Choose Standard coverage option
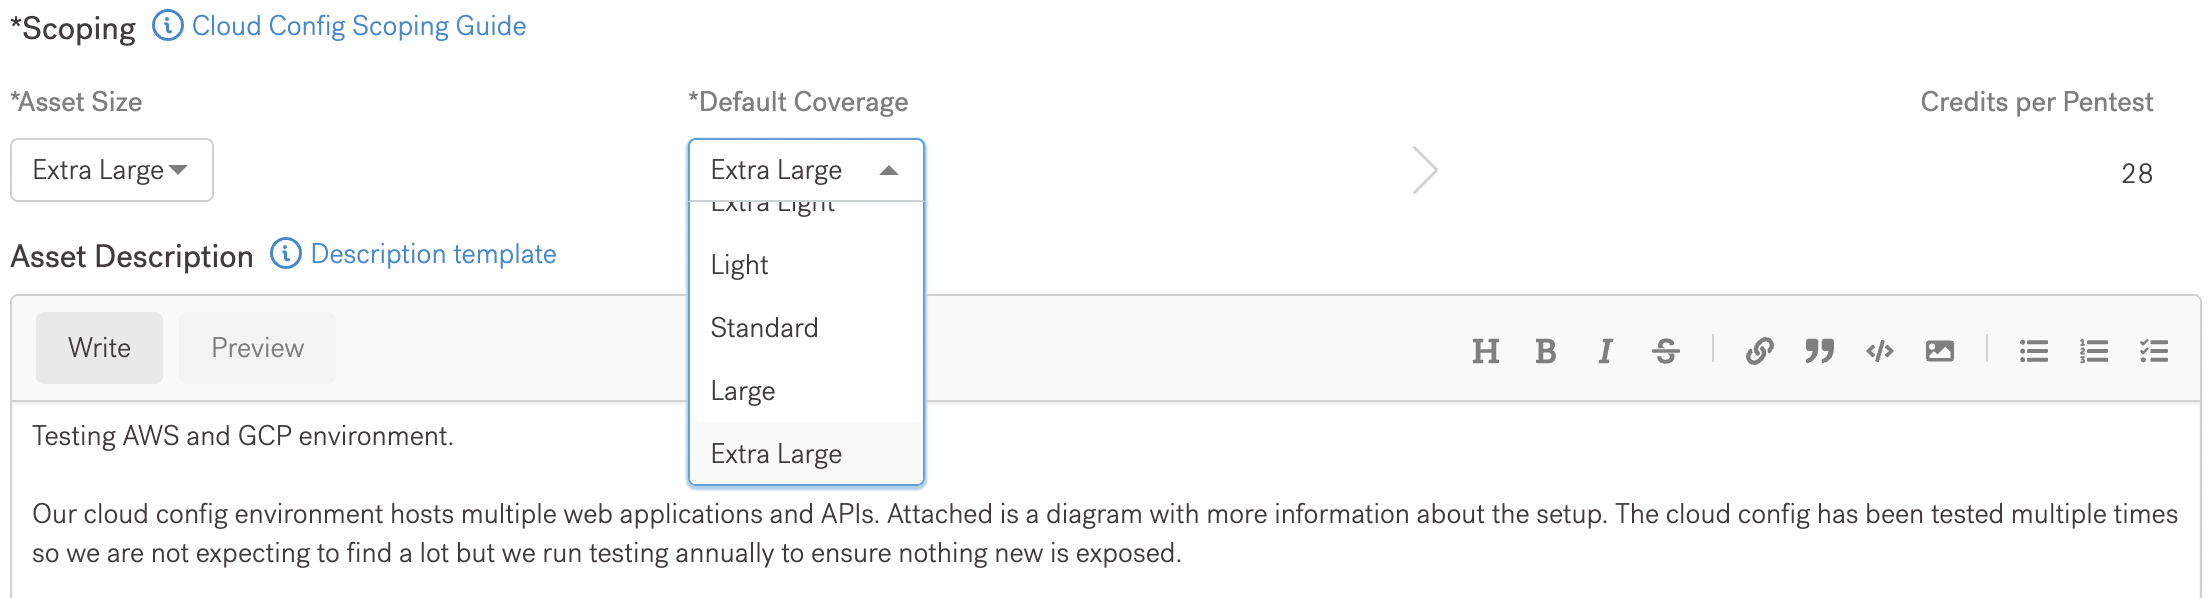The height and width of the screenshot is (598, 2212). [764, 328]
